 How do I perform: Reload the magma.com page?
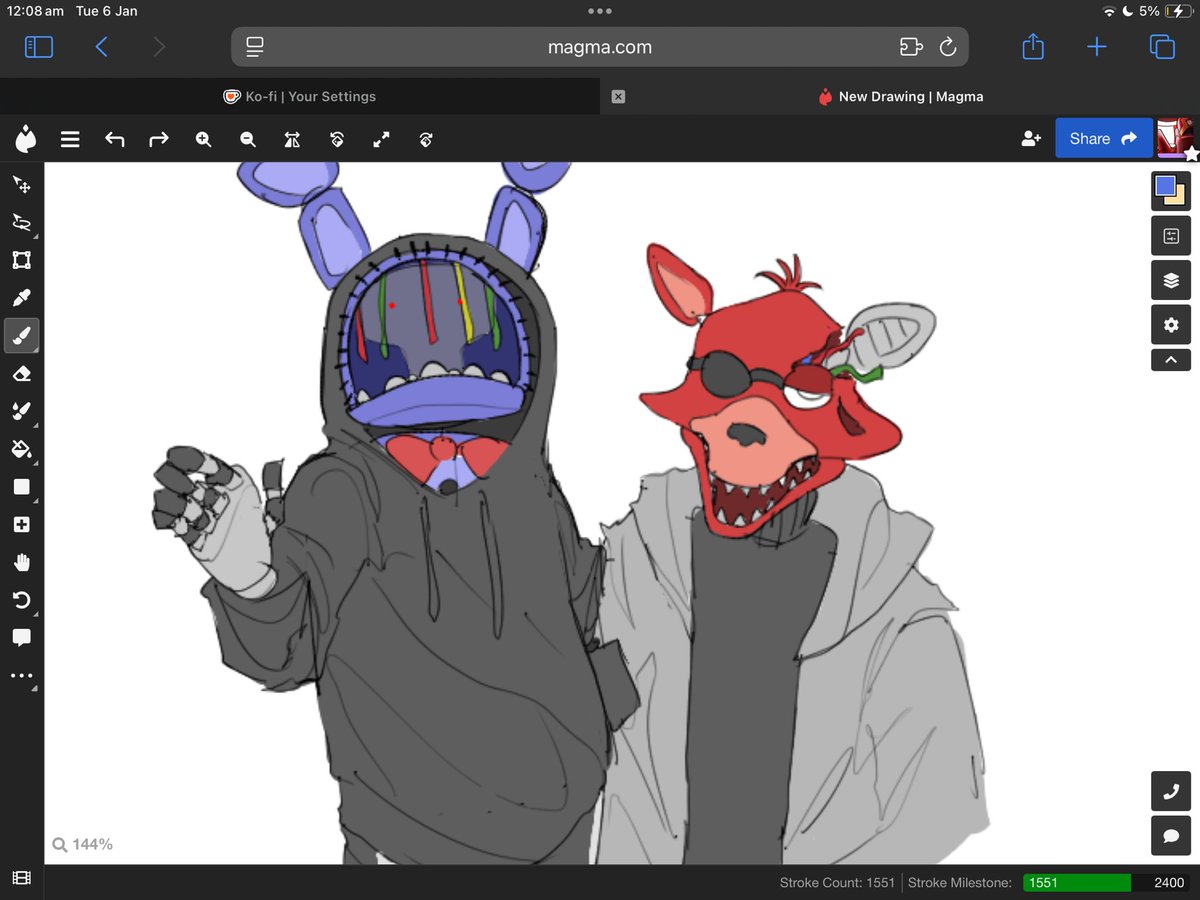pos(948,47)
